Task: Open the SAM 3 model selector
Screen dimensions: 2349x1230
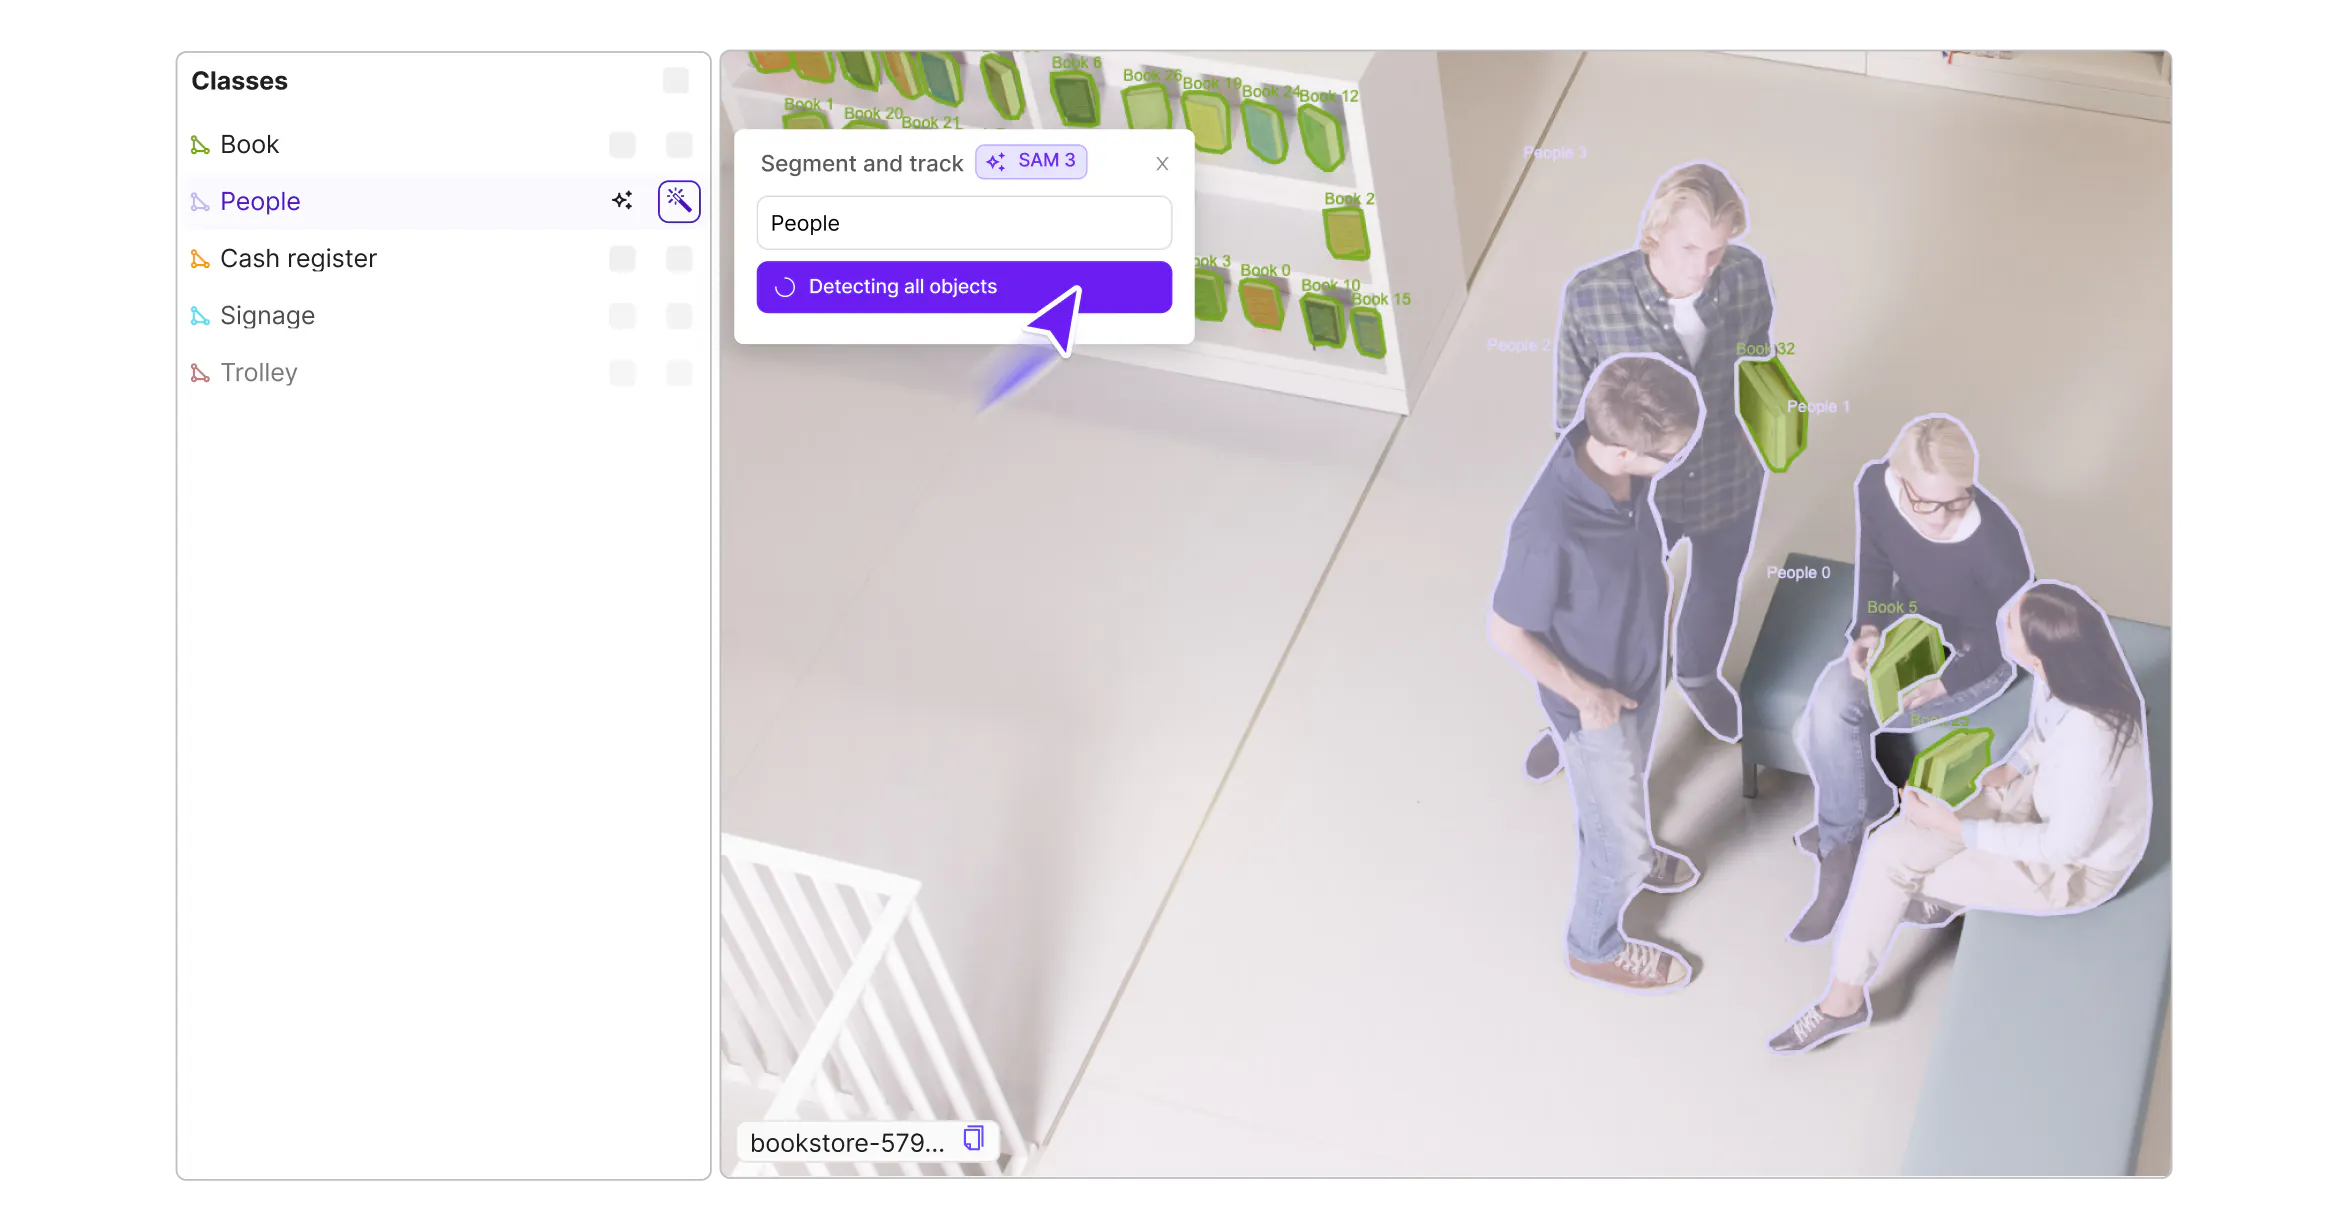Action: 1031,161
